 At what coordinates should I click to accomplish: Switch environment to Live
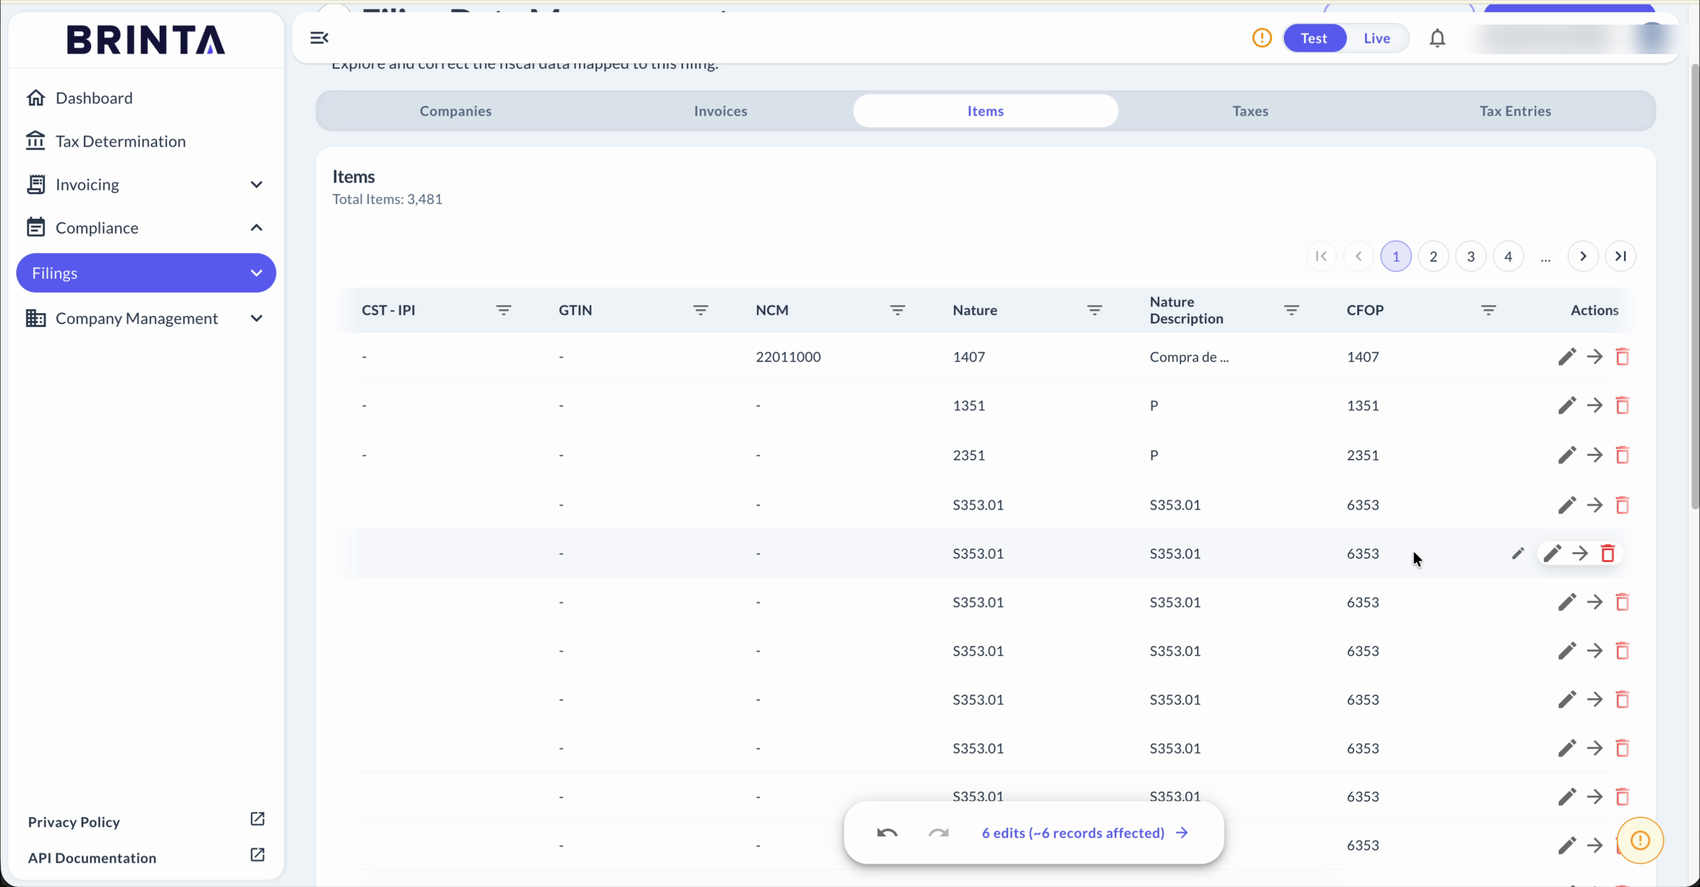[x=1377, y=38]
